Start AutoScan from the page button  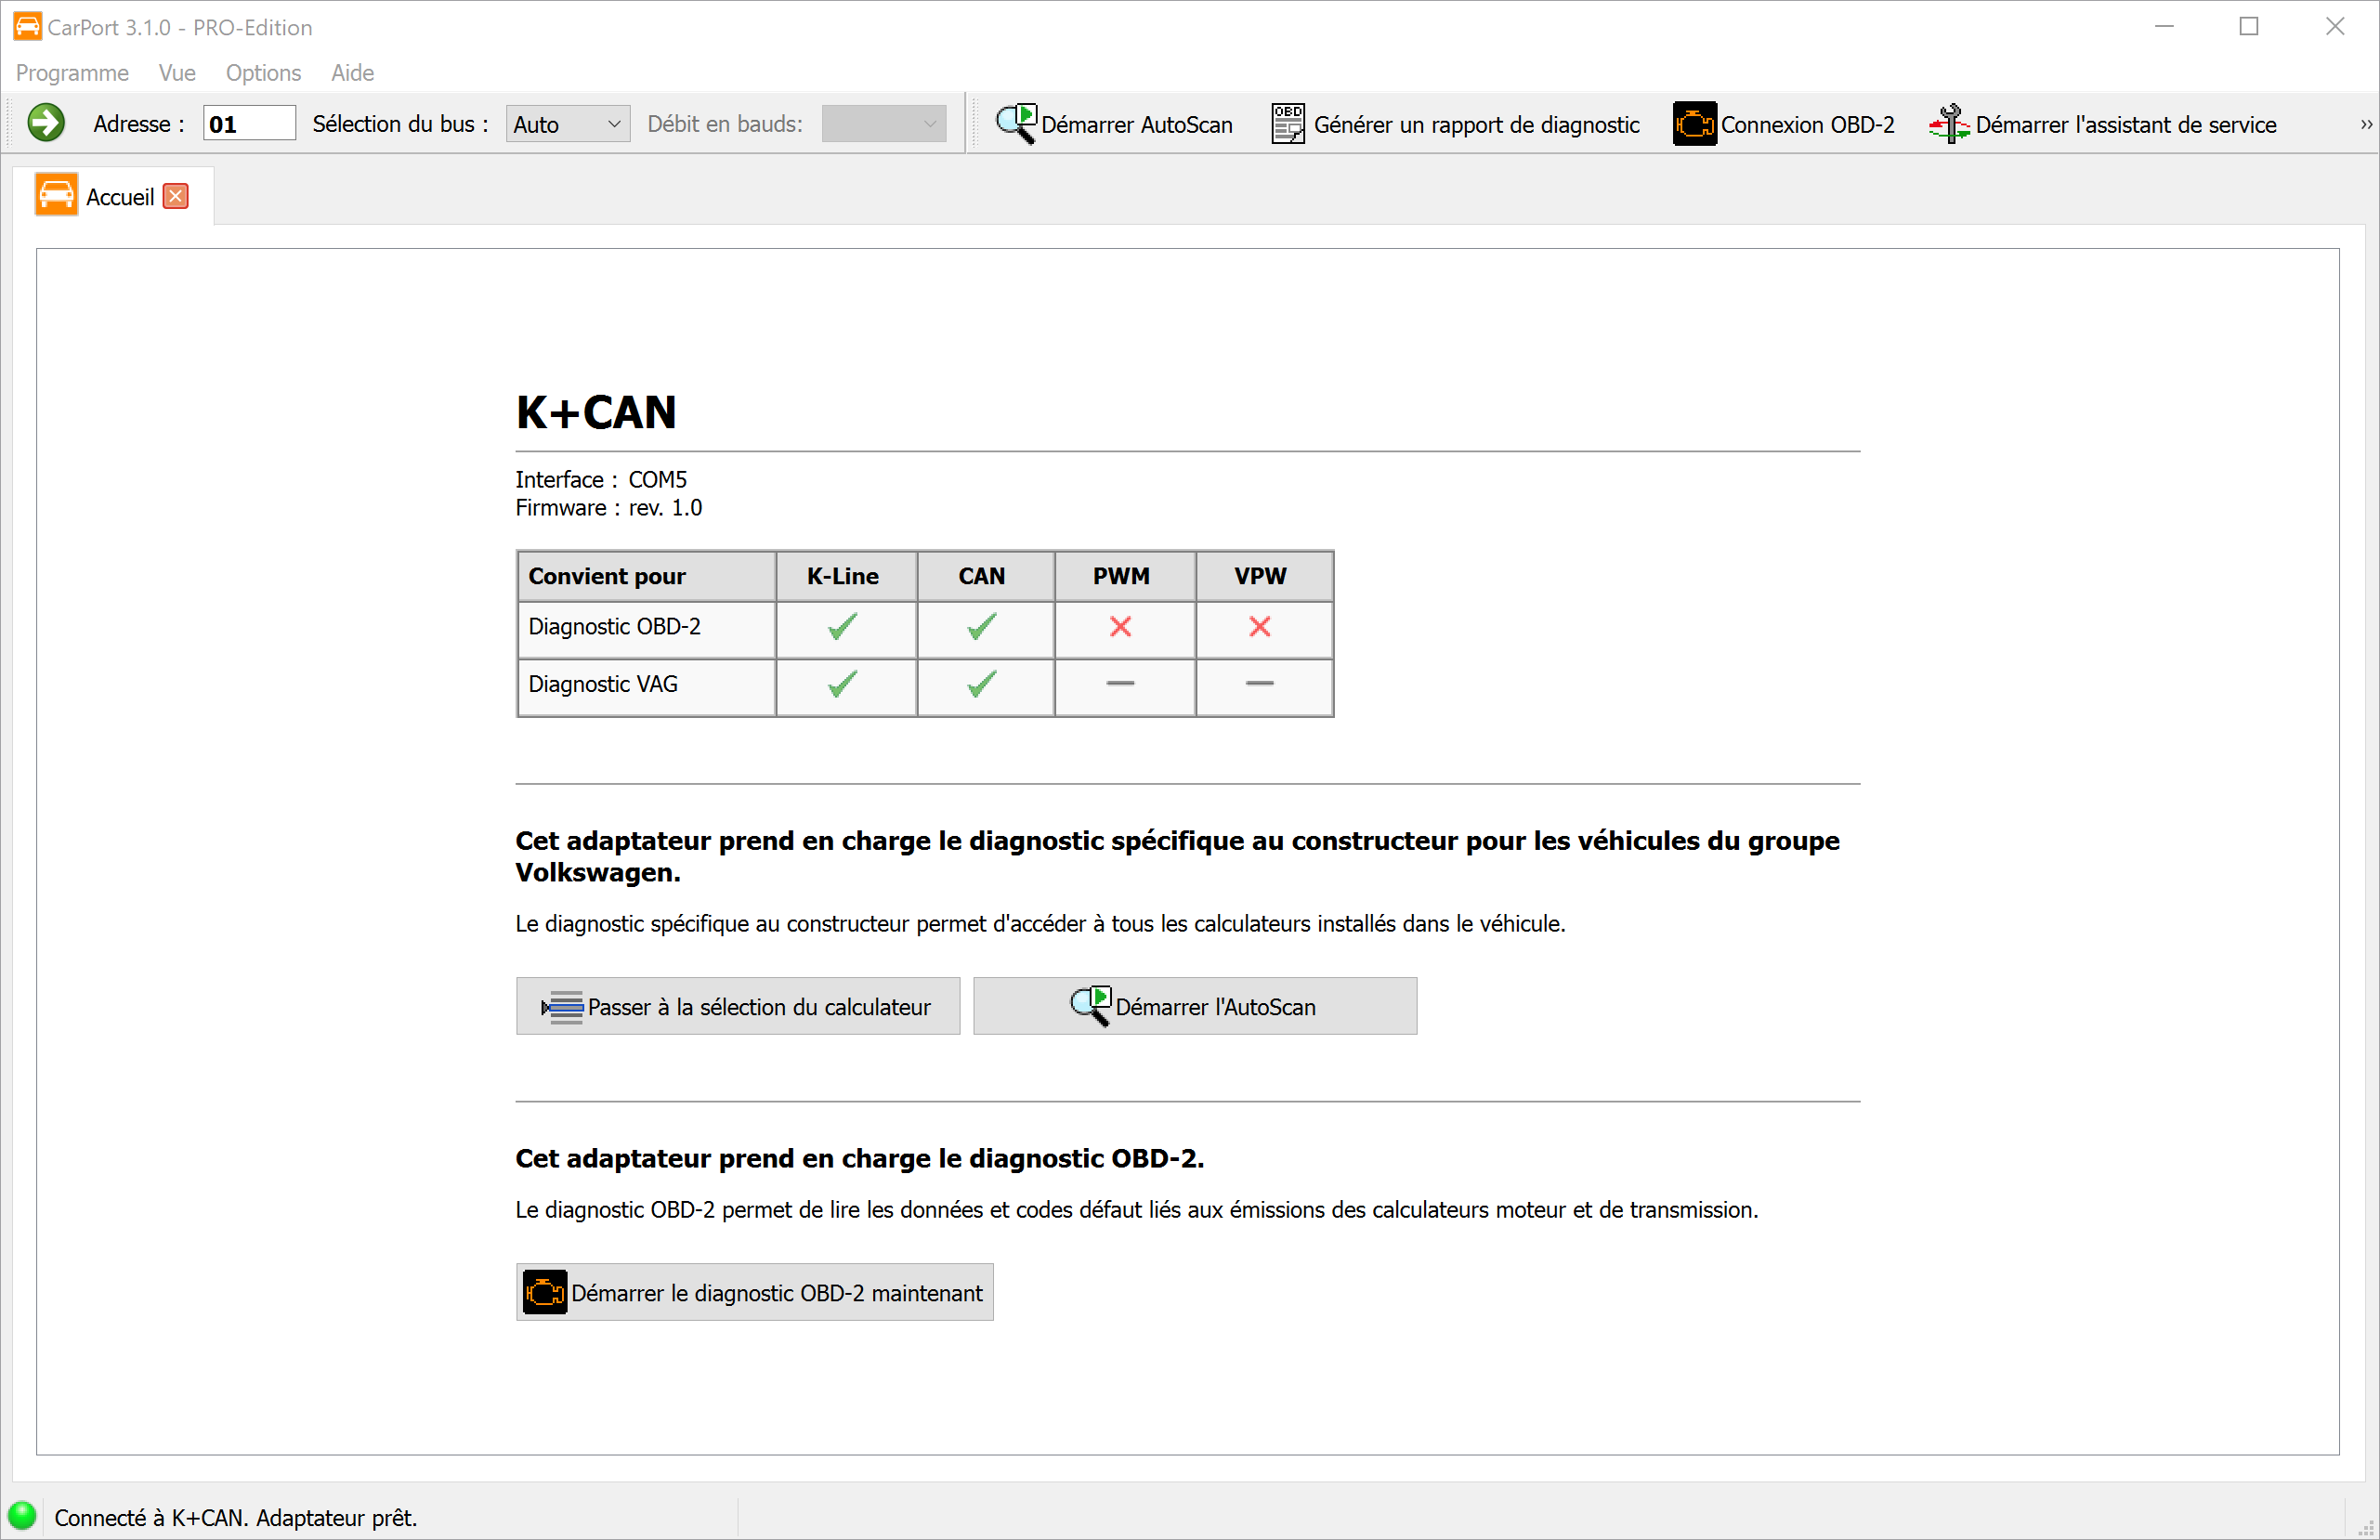pos(1194,1006)
